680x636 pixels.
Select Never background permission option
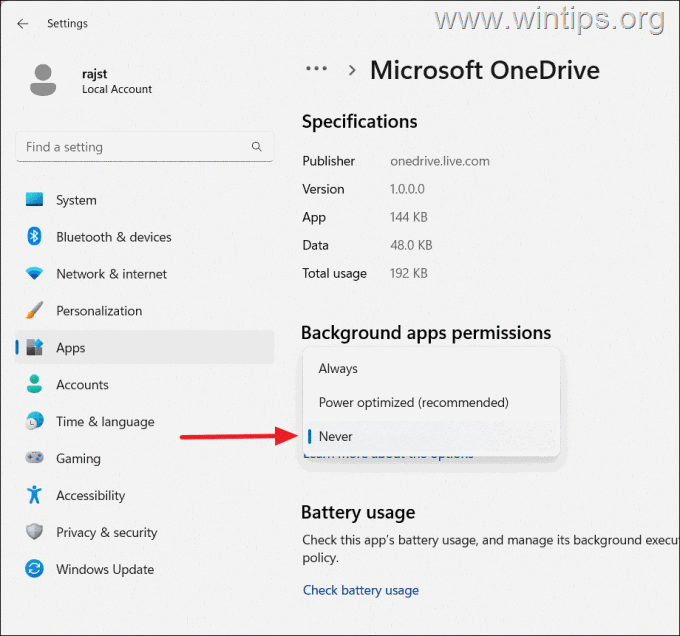pyautogui.click(x=431, y=436)
